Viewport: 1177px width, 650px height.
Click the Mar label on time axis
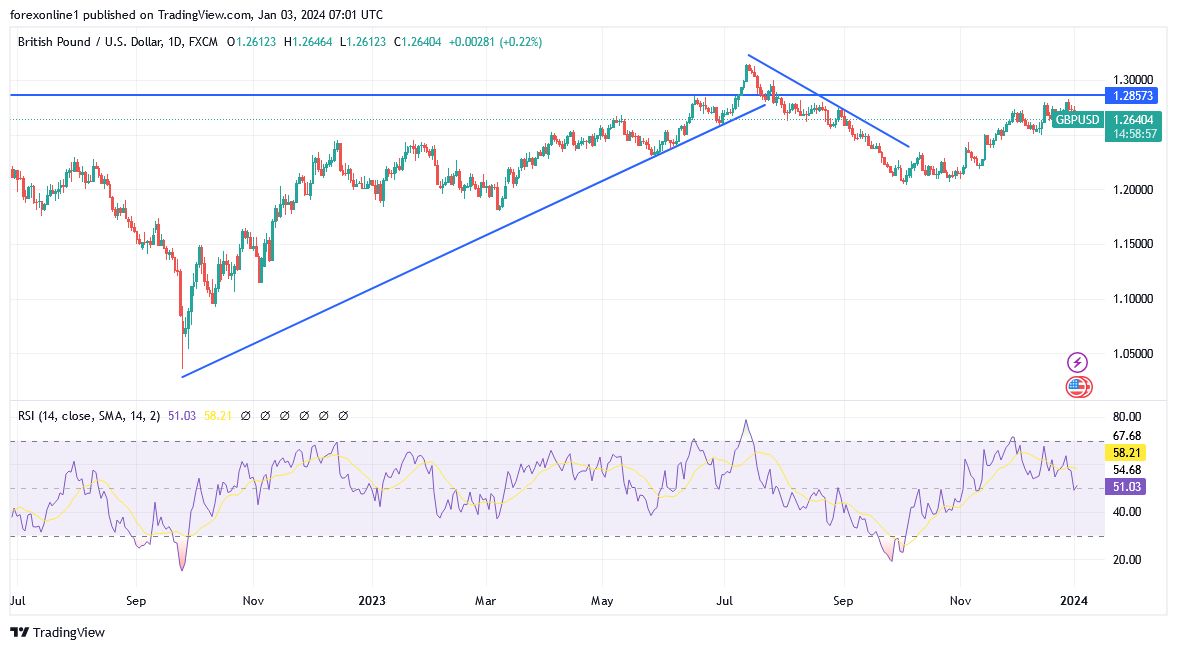(486, 600)
